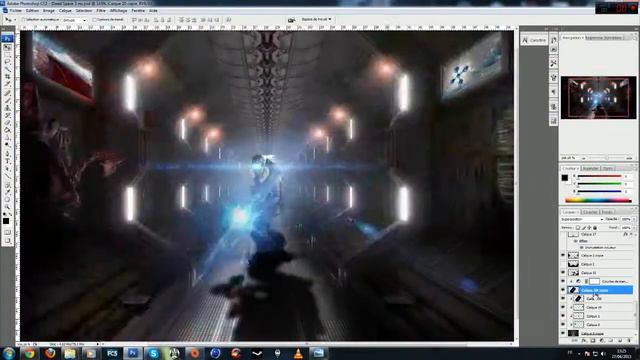Enable Sélection automatique checkbox
Viewport: 640px width, 360px height.
point(23,20)
